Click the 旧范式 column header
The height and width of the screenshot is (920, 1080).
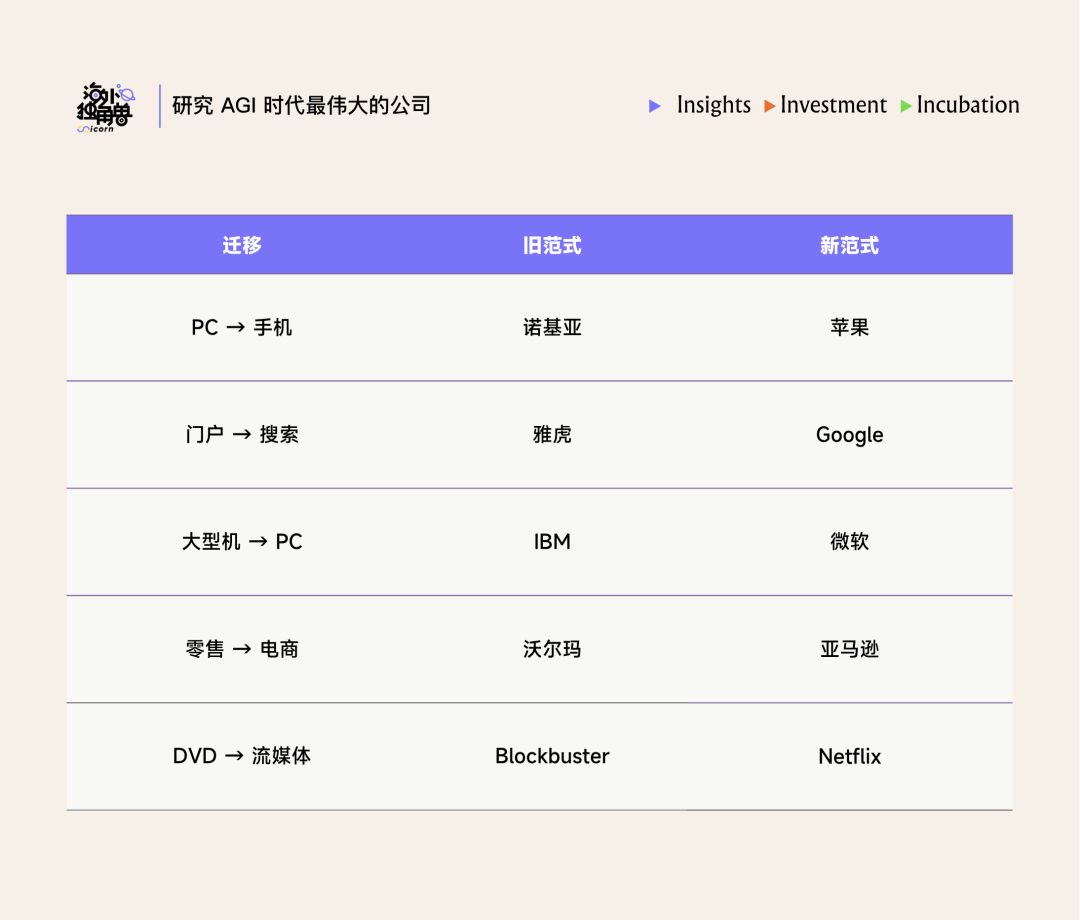point(552,245)
